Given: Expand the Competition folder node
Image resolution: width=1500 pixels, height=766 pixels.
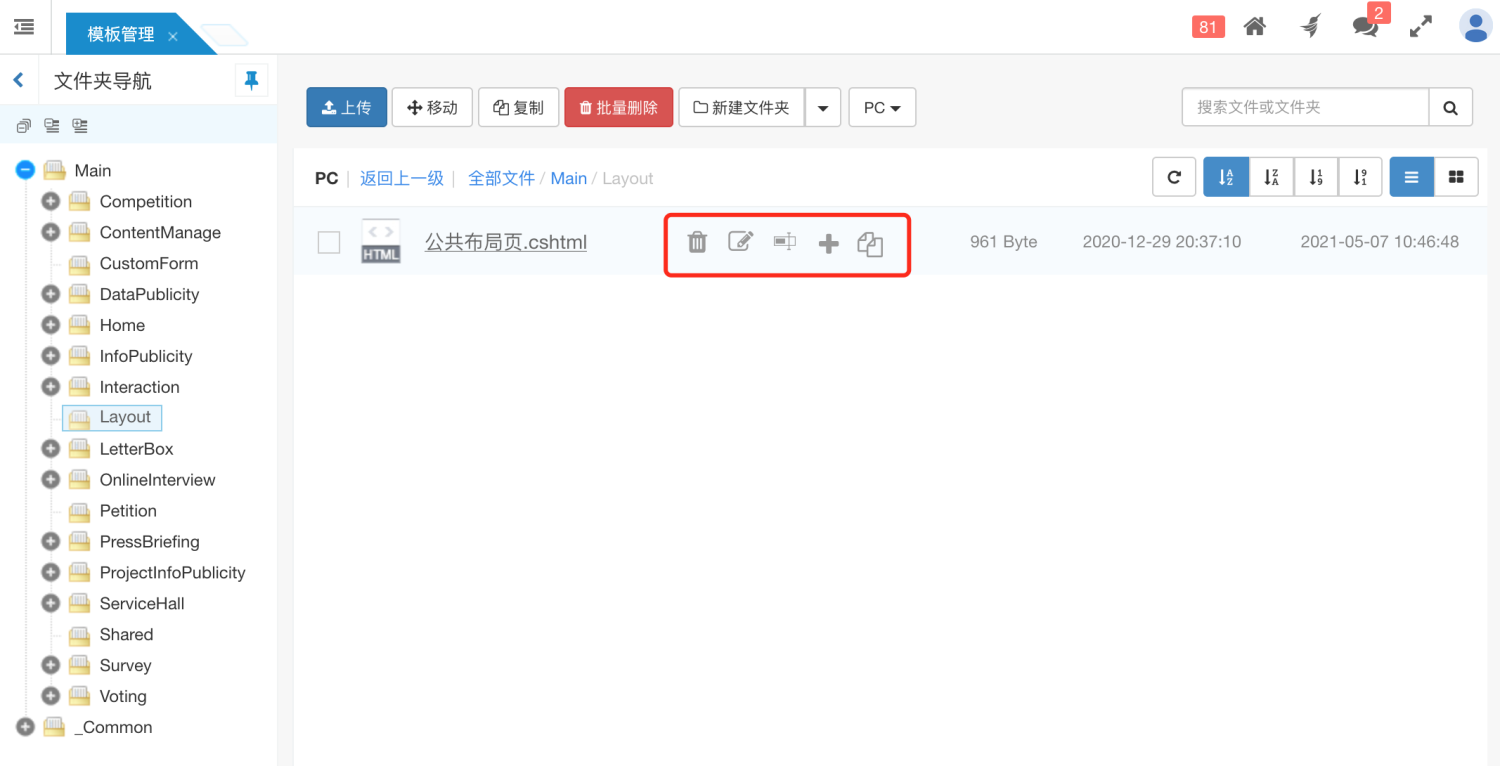Looking at the screenshot, I should 50,201.
